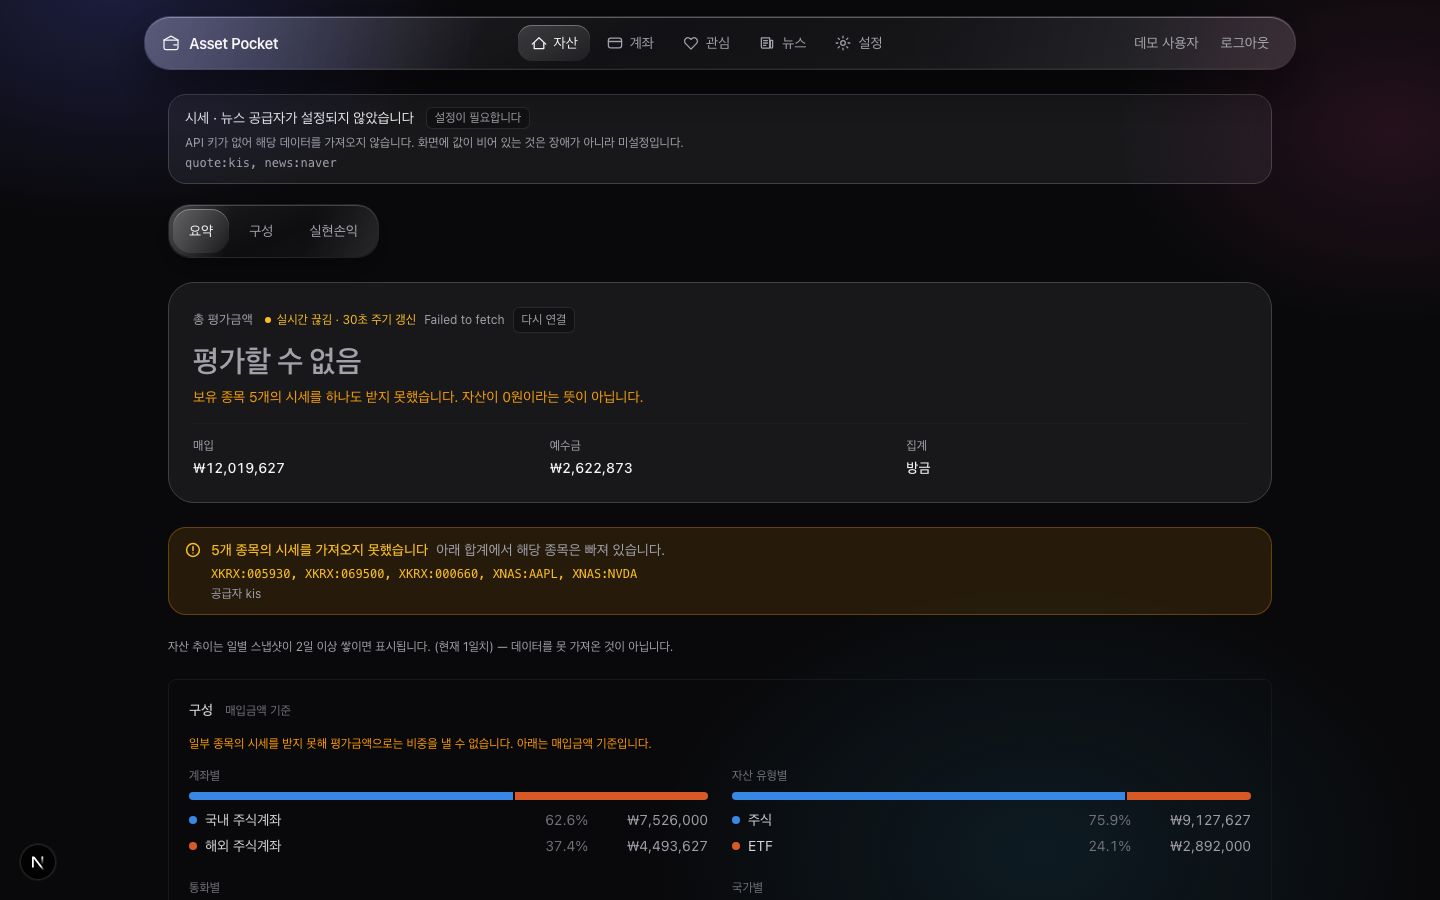Click the 집계 value 방금
The image size is (1440, 900).
[x=918, y=468]
